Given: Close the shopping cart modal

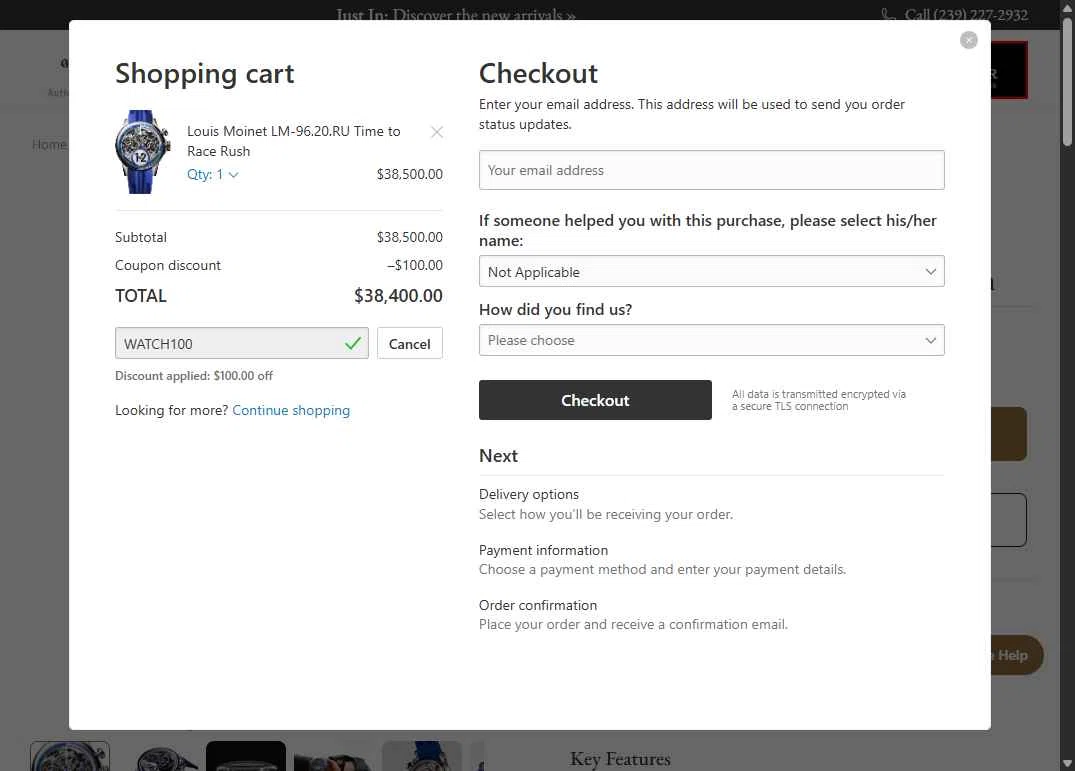Looking at the screenshot, I should pos(968,40).
